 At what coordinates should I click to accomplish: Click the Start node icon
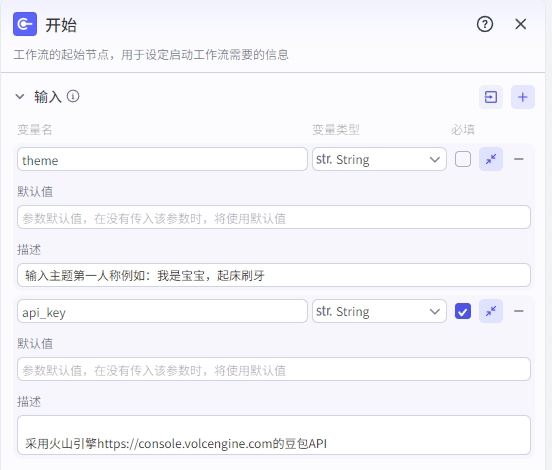click(25, 24)
